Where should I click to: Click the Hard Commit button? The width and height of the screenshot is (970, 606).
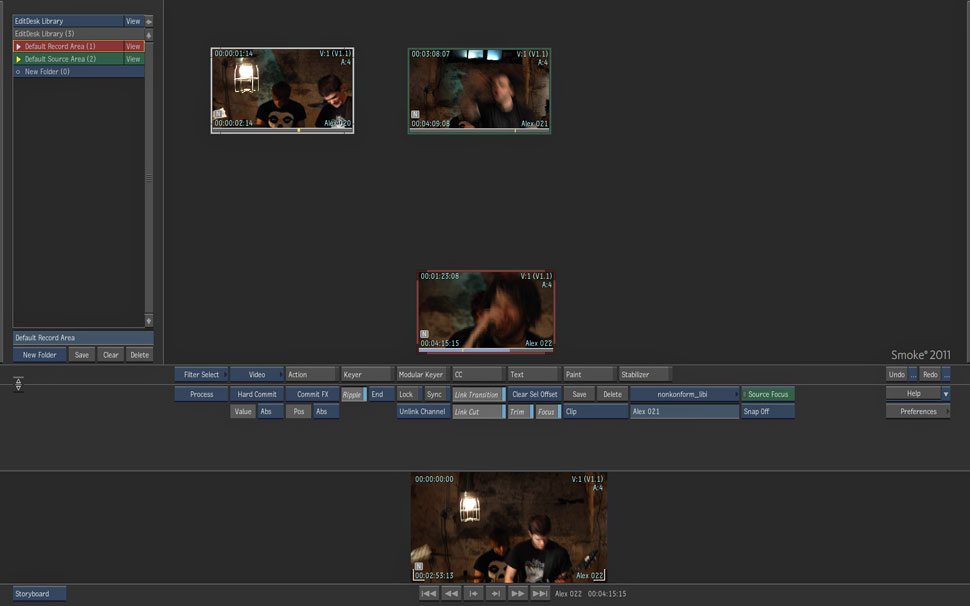[257, 394]
